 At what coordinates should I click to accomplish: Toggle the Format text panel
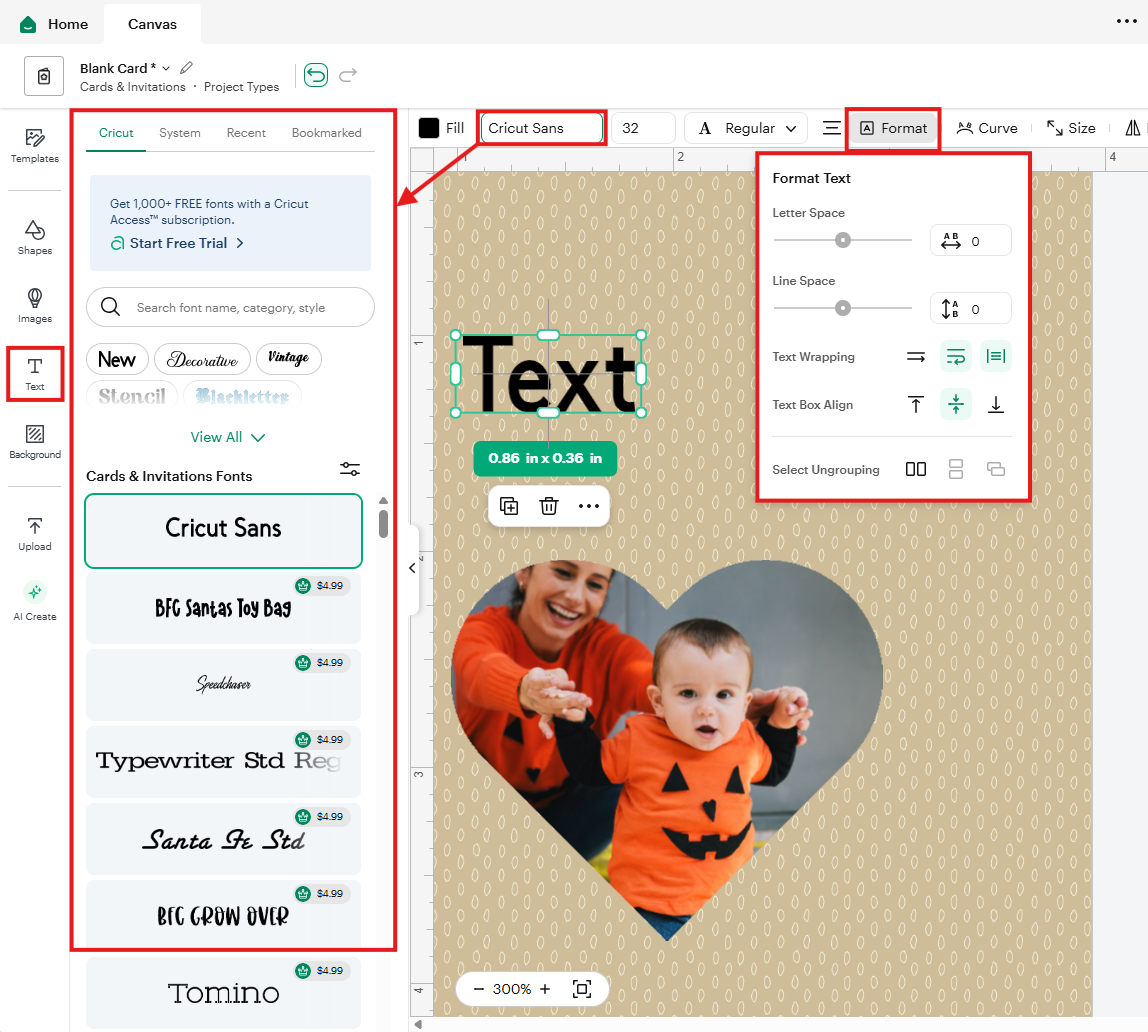[893, 128]
